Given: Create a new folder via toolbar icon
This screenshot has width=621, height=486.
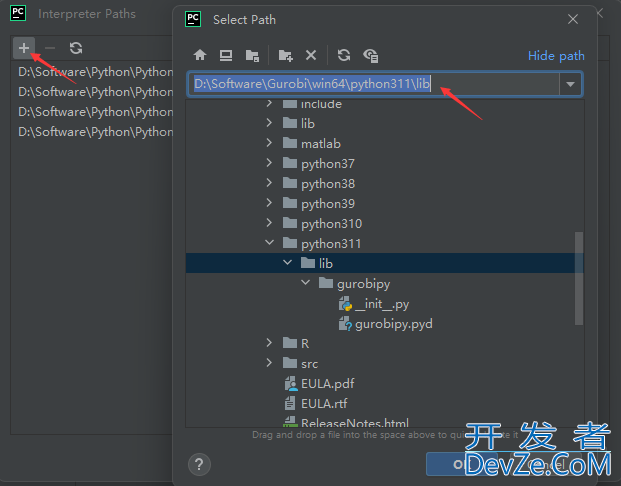Looking at the screenshot, I should (x=285, y=55).
